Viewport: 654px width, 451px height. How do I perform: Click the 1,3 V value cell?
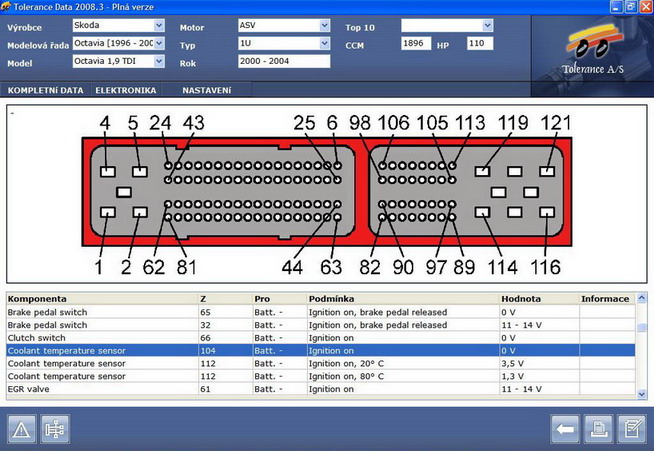point(539,376)
